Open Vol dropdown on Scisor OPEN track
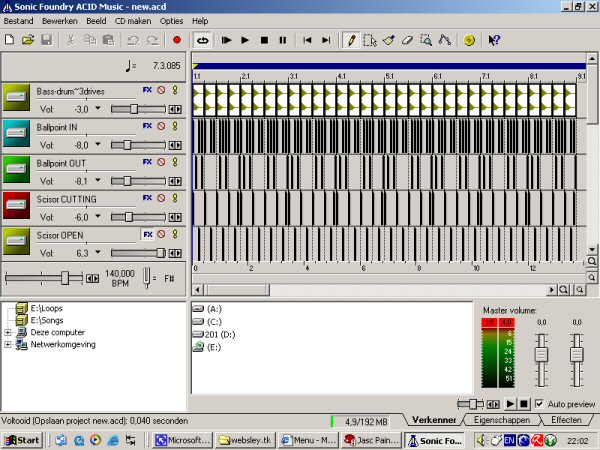The image size is (600, 450). point(98,252)
